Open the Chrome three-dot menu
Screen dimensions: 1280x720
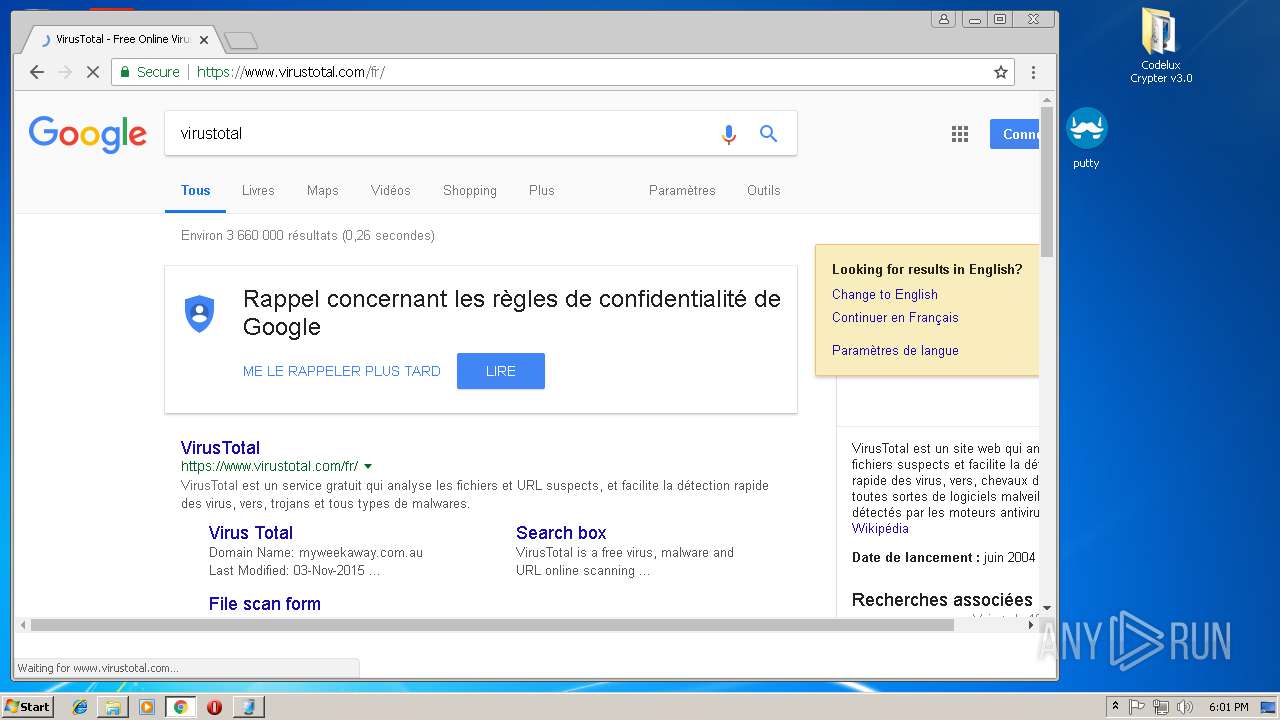[x=1033, y=72]
